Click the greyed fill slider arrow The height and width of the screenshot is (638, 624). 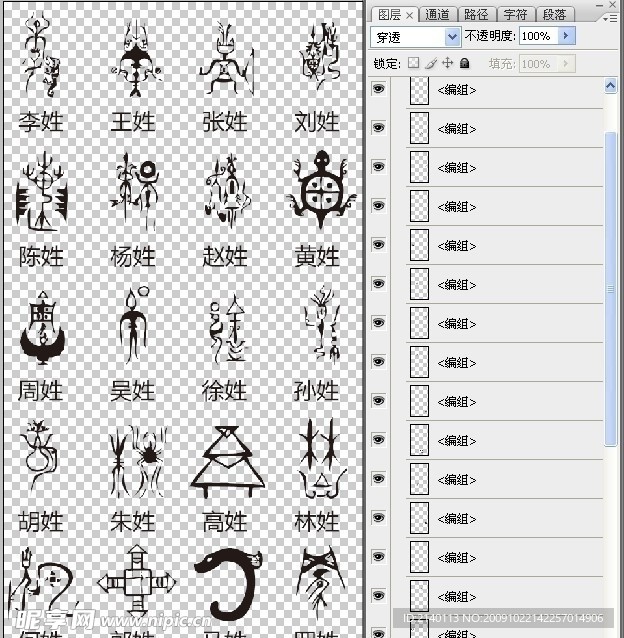pyautogui.click(x=566, y=63)
